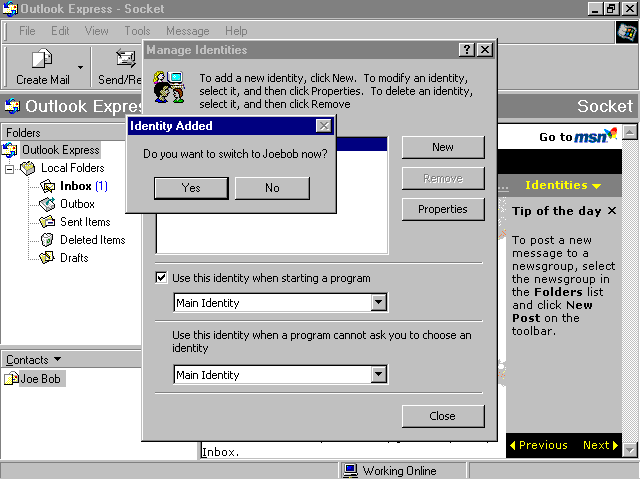Restore the Outlook Express window size
Viewport: 640px width, 480px height.
pos(611,9)
